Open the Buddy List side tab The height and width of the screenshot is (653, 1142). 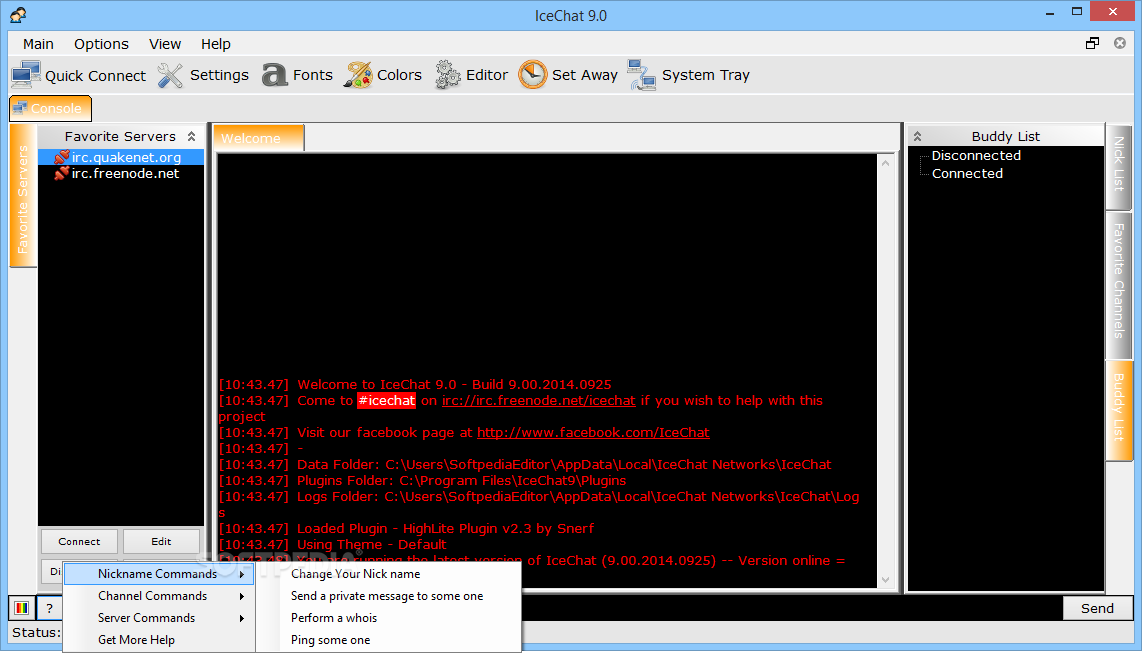1119,409
